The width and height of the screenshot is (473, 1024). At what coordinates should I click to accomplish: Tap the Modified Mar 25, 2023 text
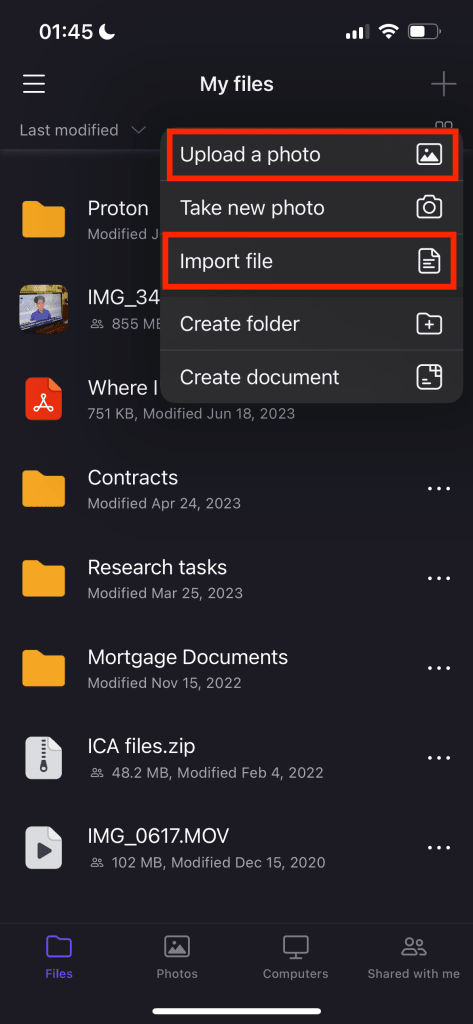[165, 594]
